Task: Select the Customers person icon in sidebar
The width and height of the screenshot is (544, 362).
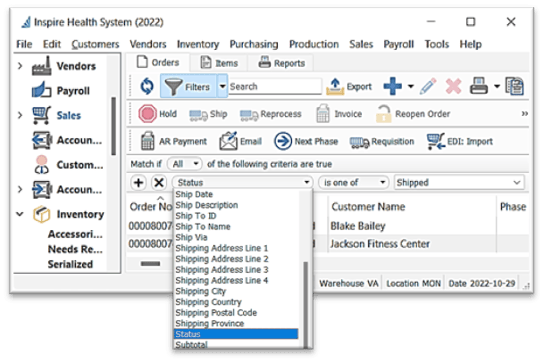Action: pos(42,164)
